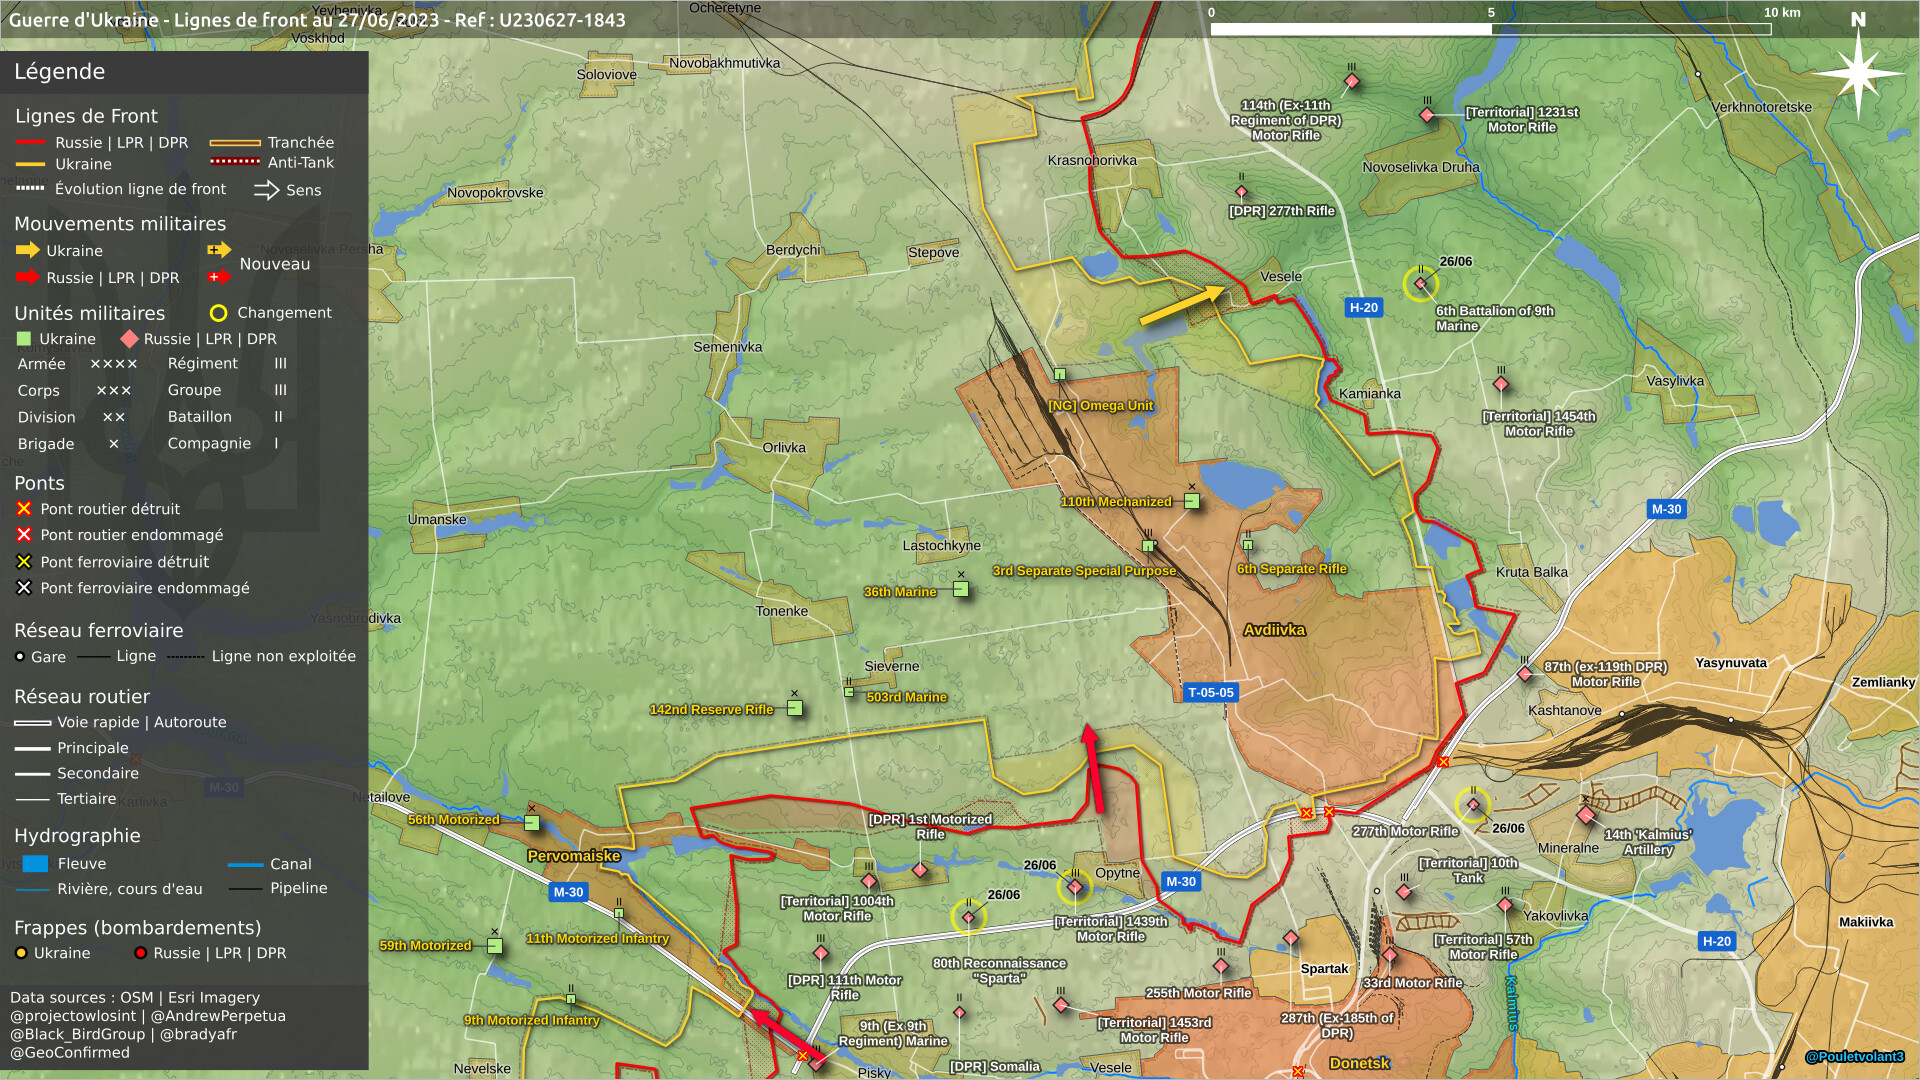Viewport: 1920px width, 1080px height.
Task: Click the Spartak locality label
Action: pyautogui.click(x=1324, y=969)
